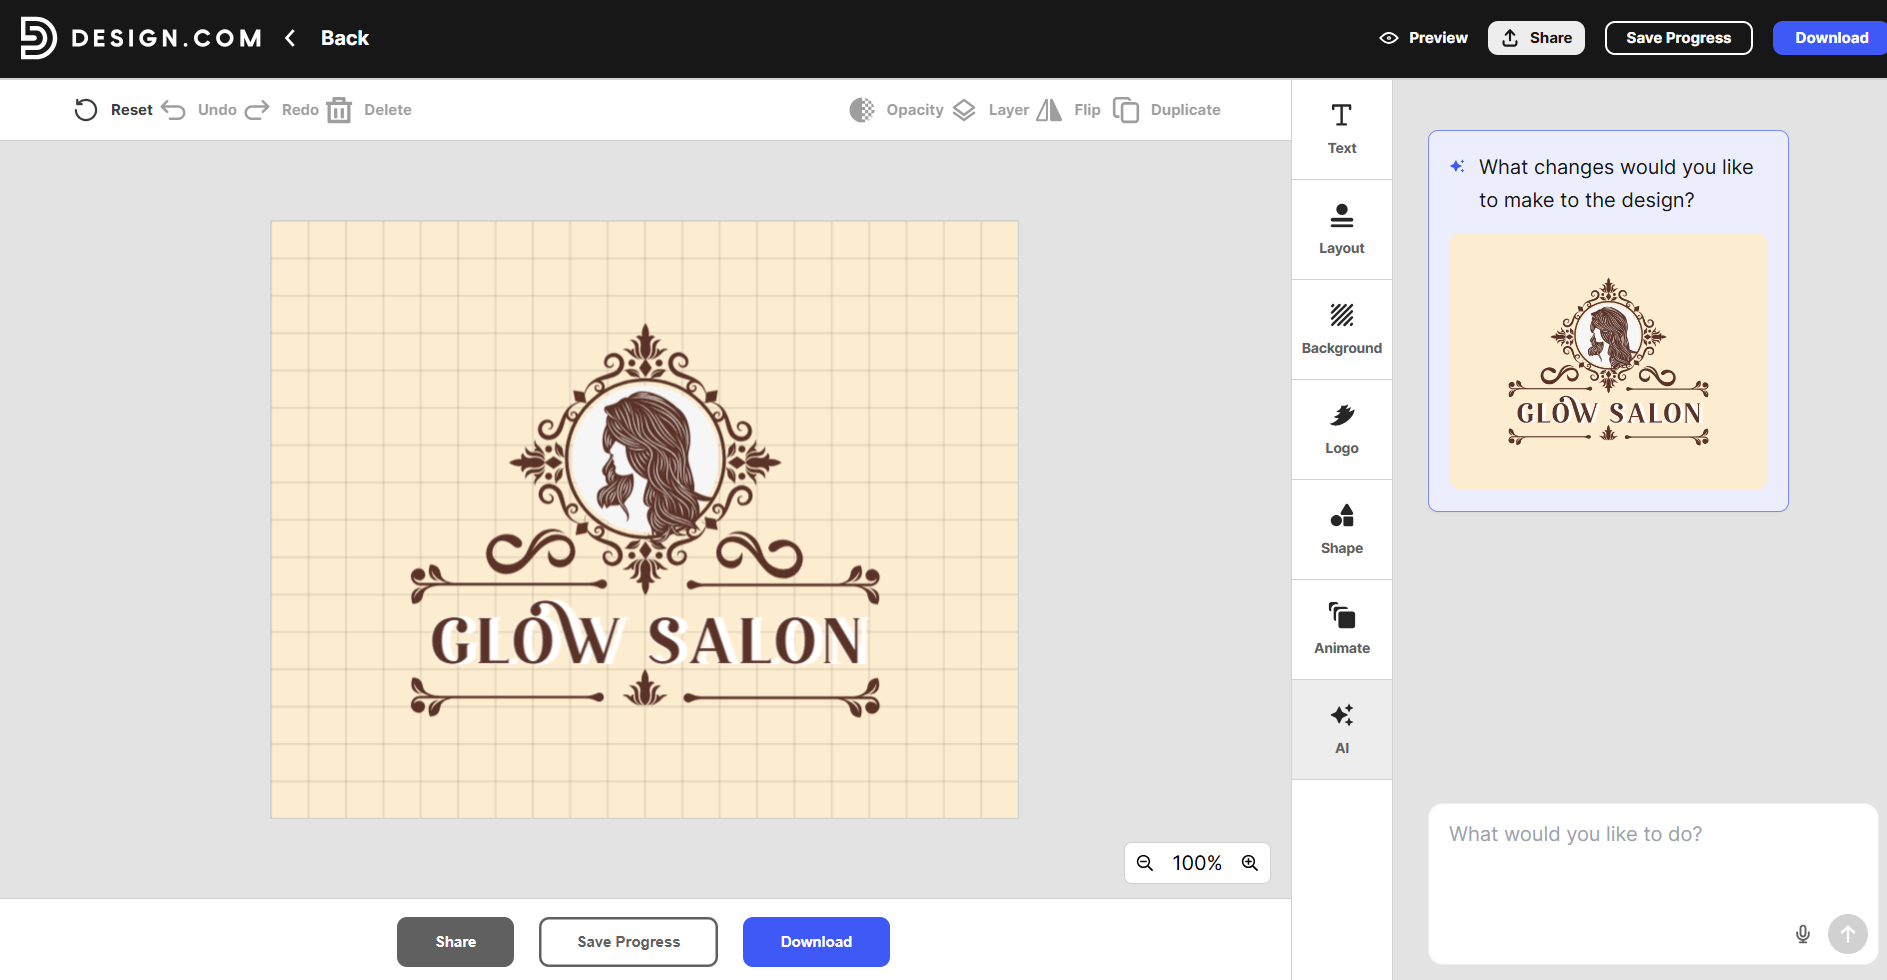The image size is (1887, 980).
Task: Open the Layout panel
Action: 1342,230
